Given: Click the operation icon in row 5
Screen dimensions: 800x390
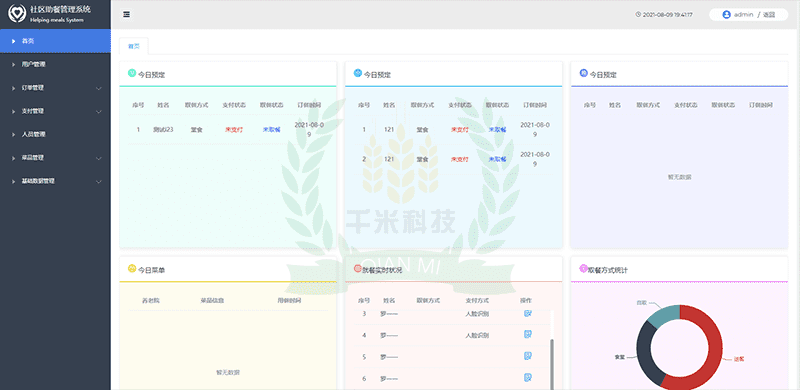Looking at the screenshot, I should (x=528, y=356).
